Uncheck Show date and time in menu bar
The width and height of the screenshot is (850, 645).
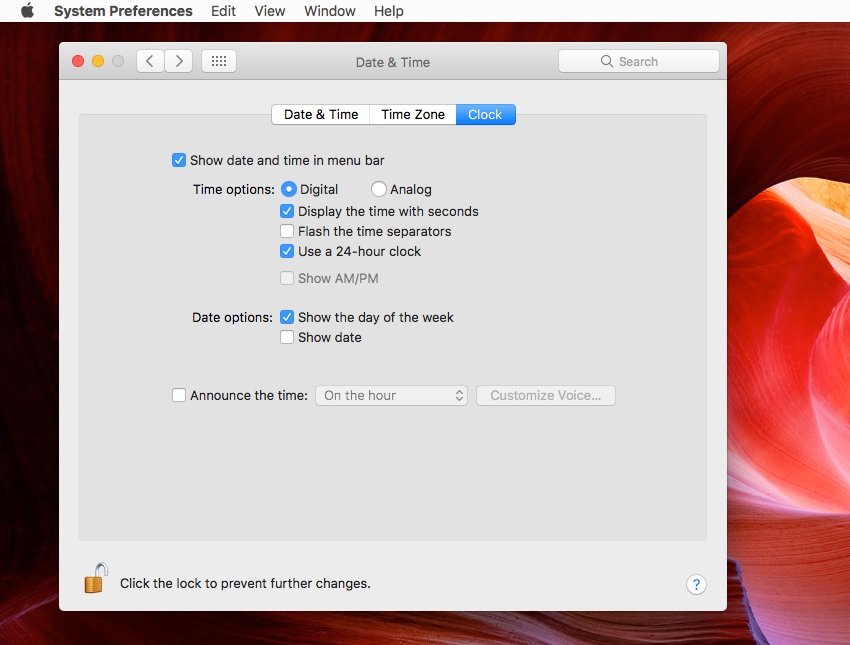click(179, 160)
